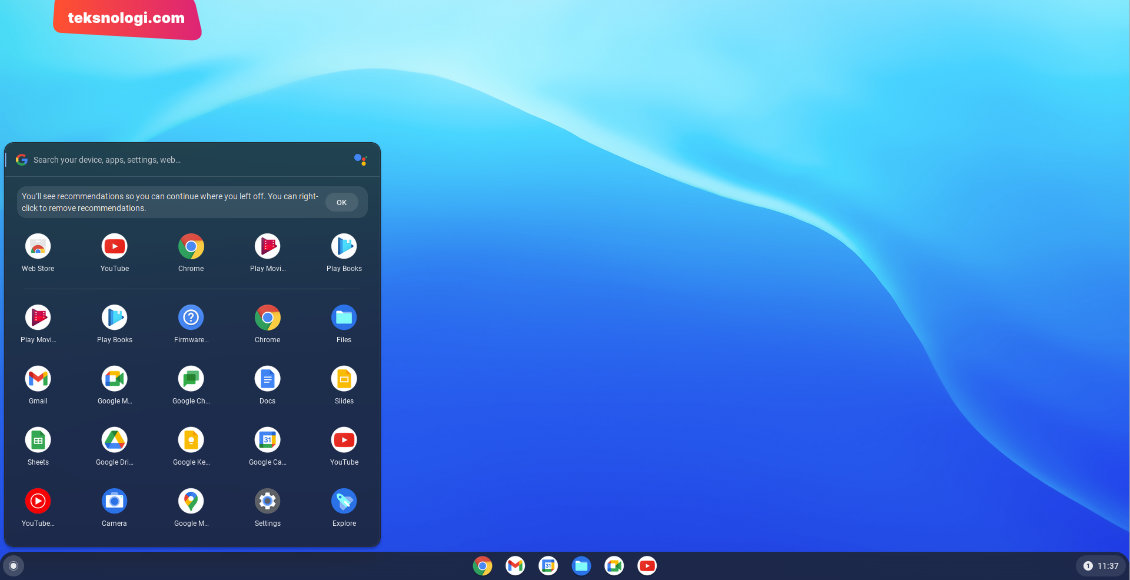Toggle the launcher button on the shelf
This screenshot has height=580, width=1130.
tap(13, 566)
